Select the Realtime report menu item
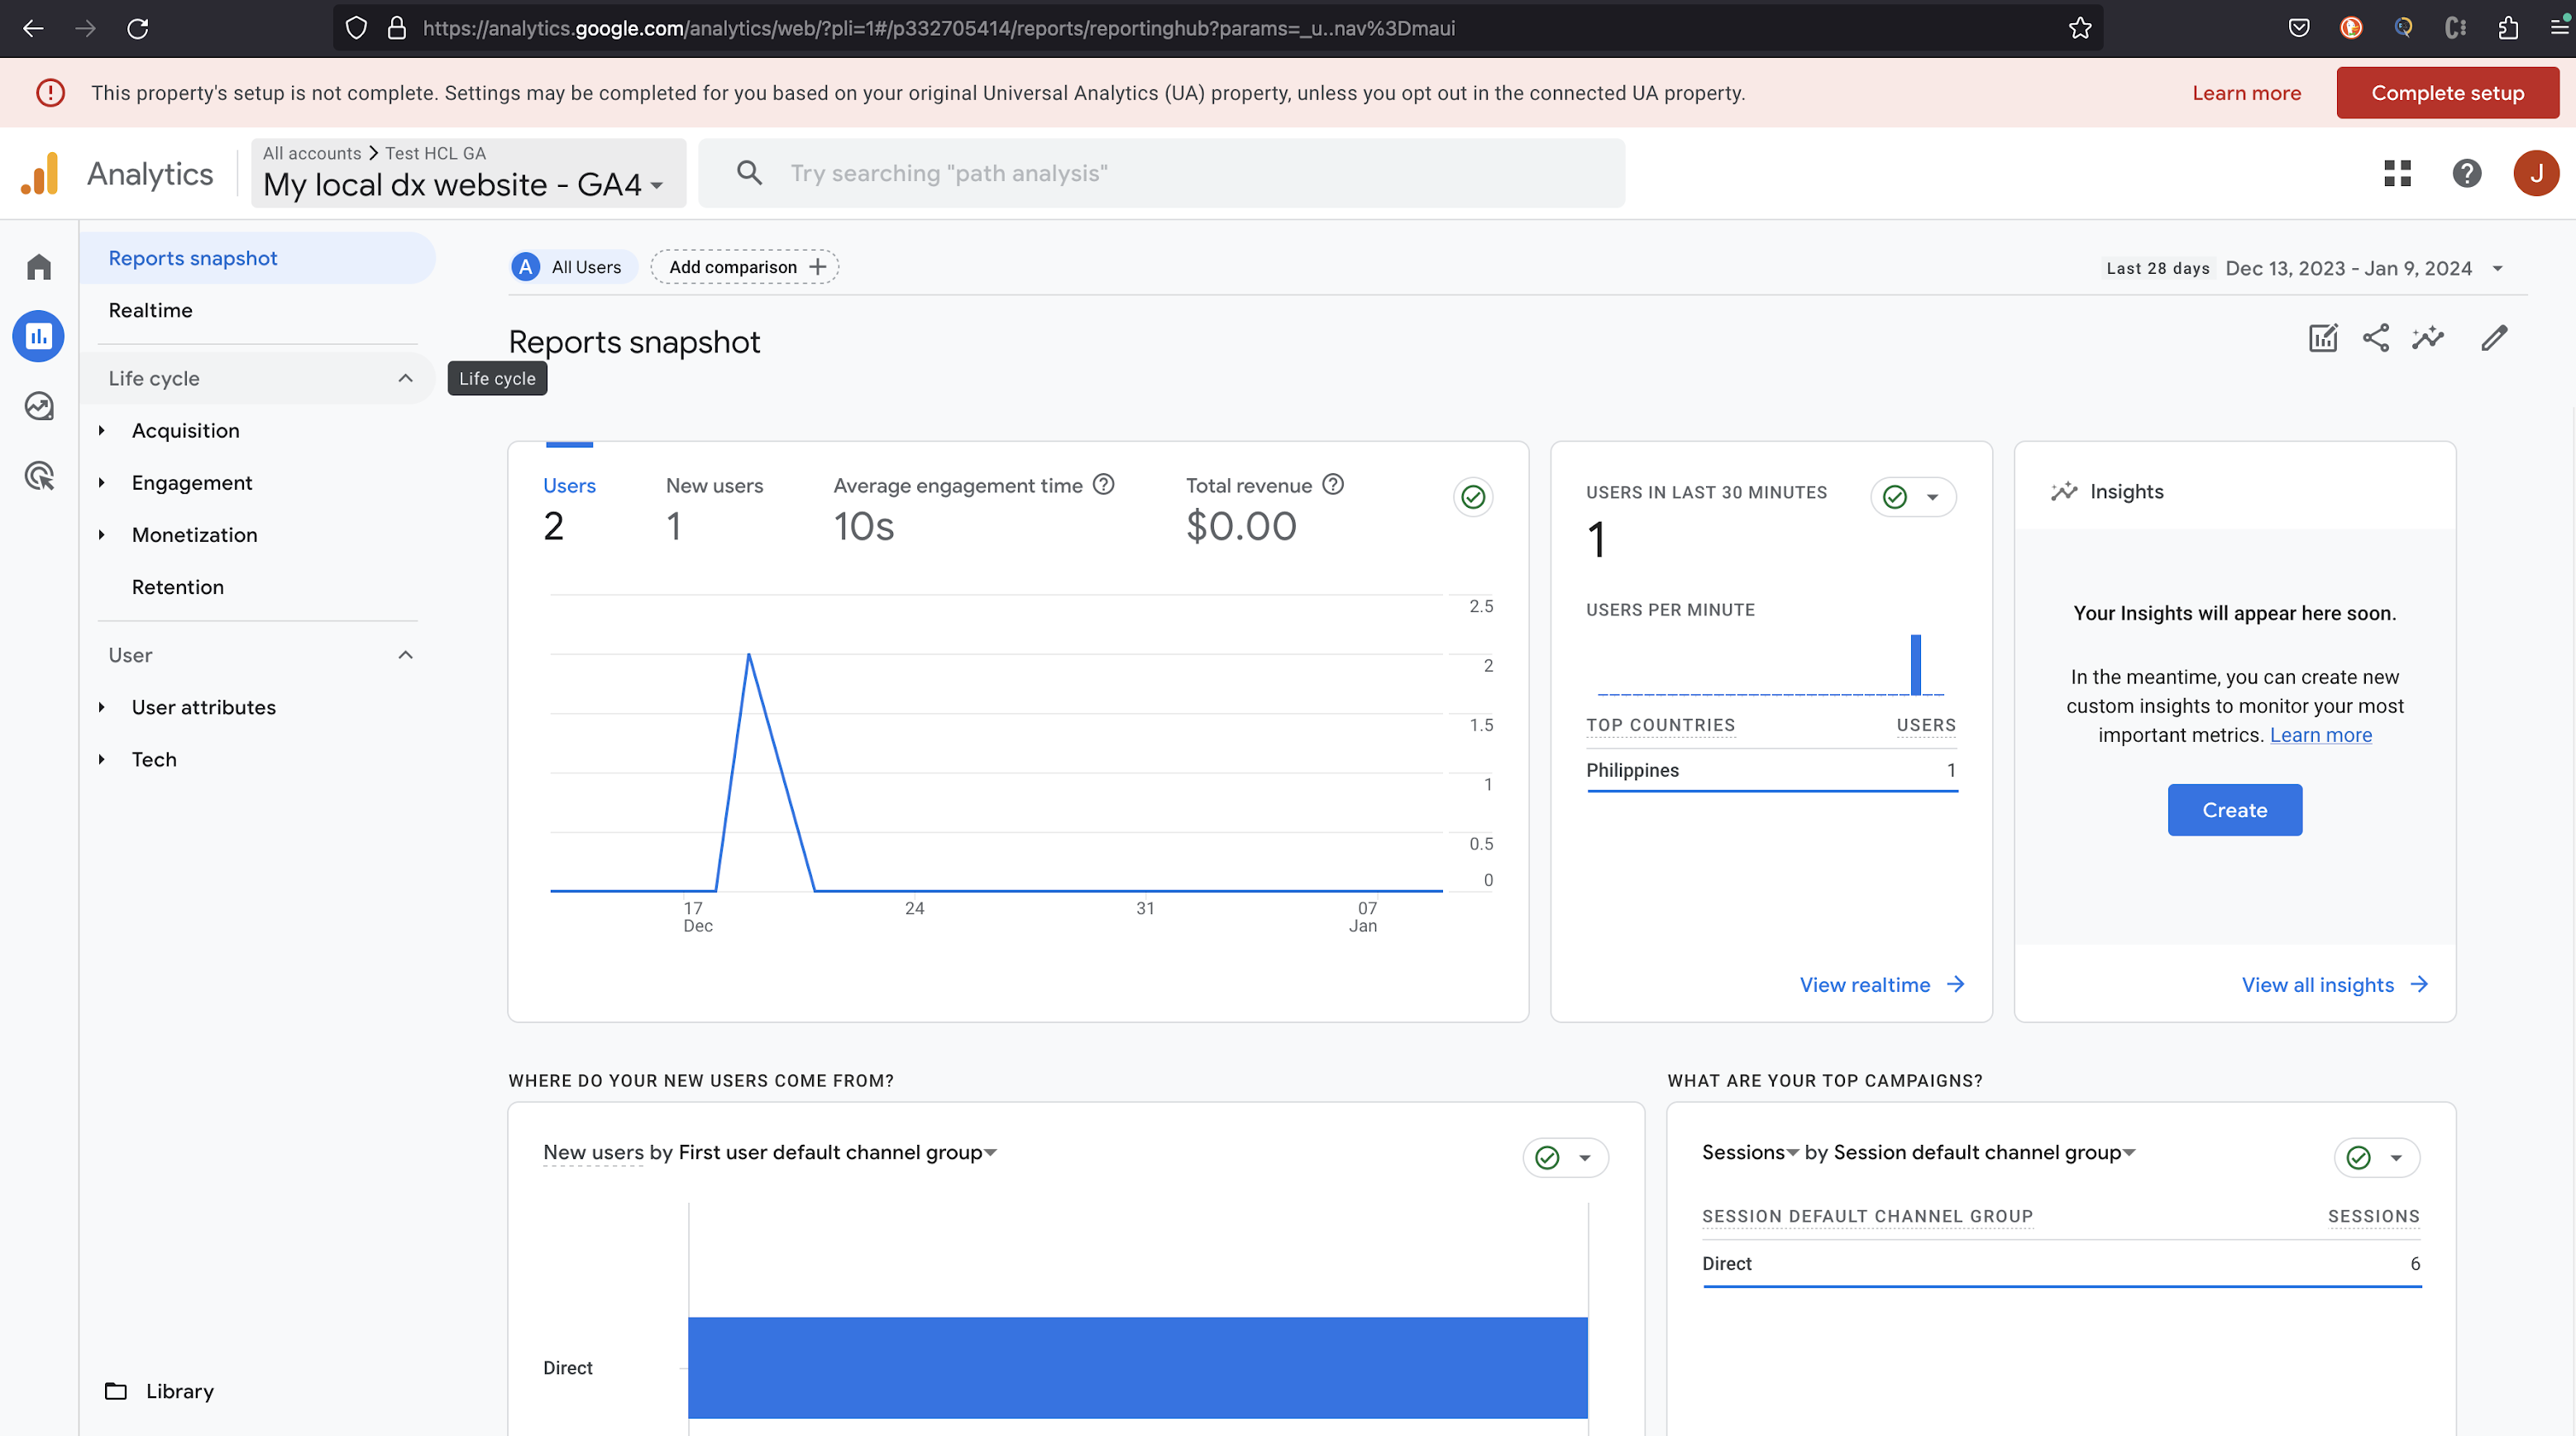The width and height of the screenshot is (2576, 1436). coord(151,311)
